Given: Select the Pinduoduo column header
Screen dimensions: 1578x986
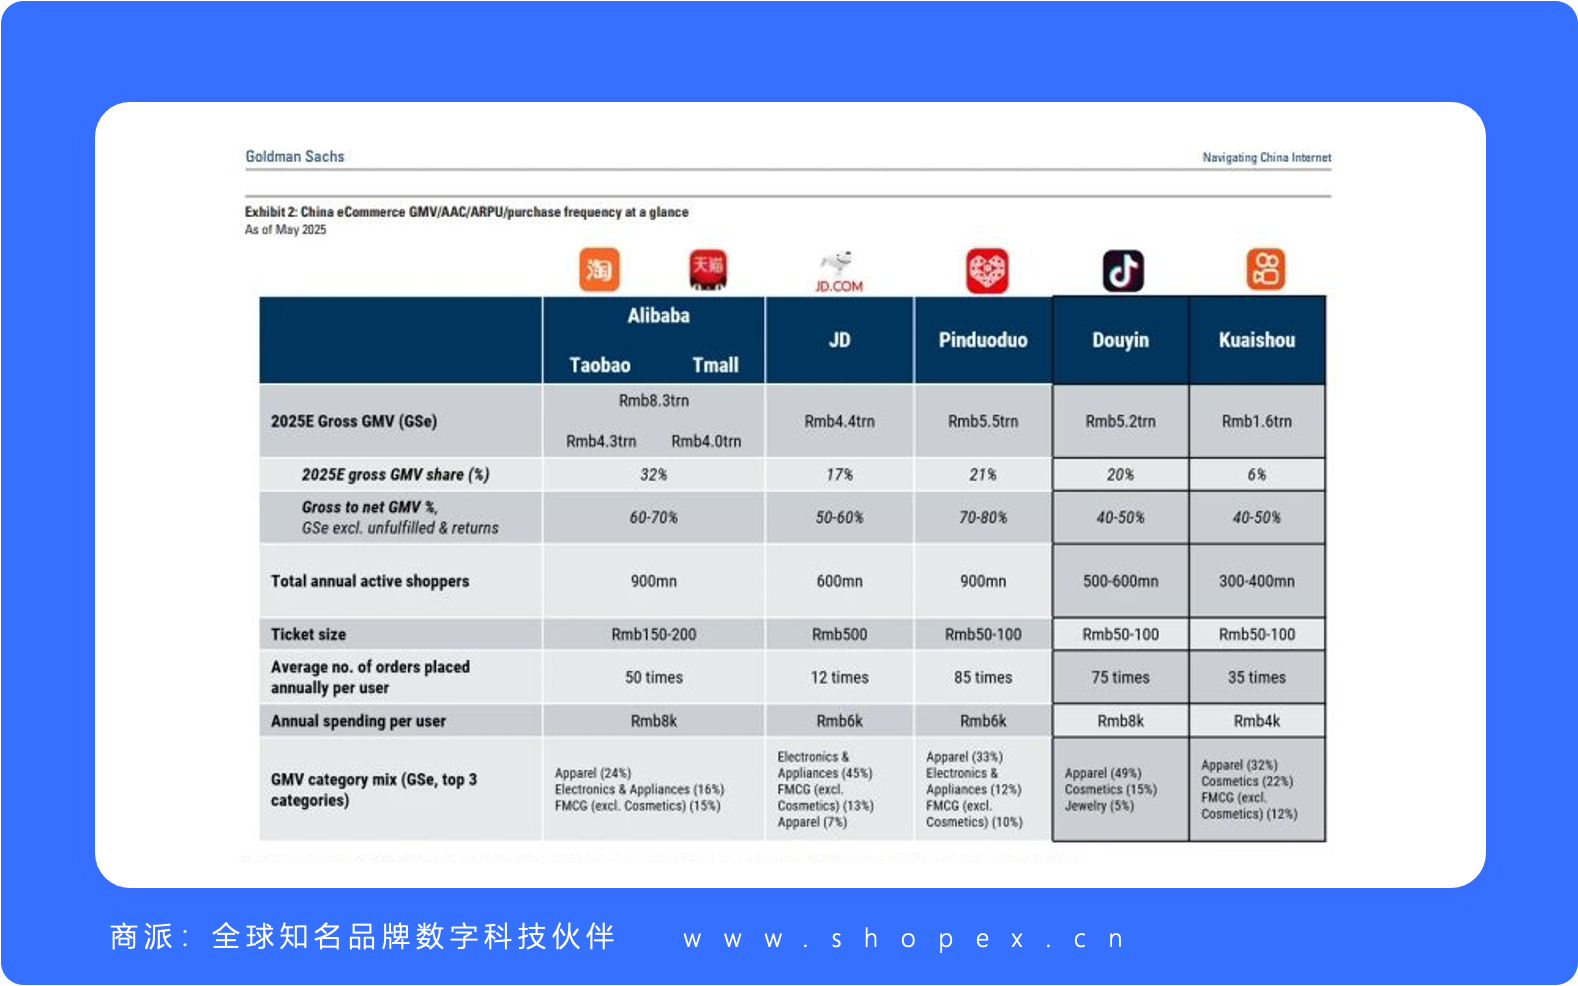Looking at the screenshot, I should 983,340.
